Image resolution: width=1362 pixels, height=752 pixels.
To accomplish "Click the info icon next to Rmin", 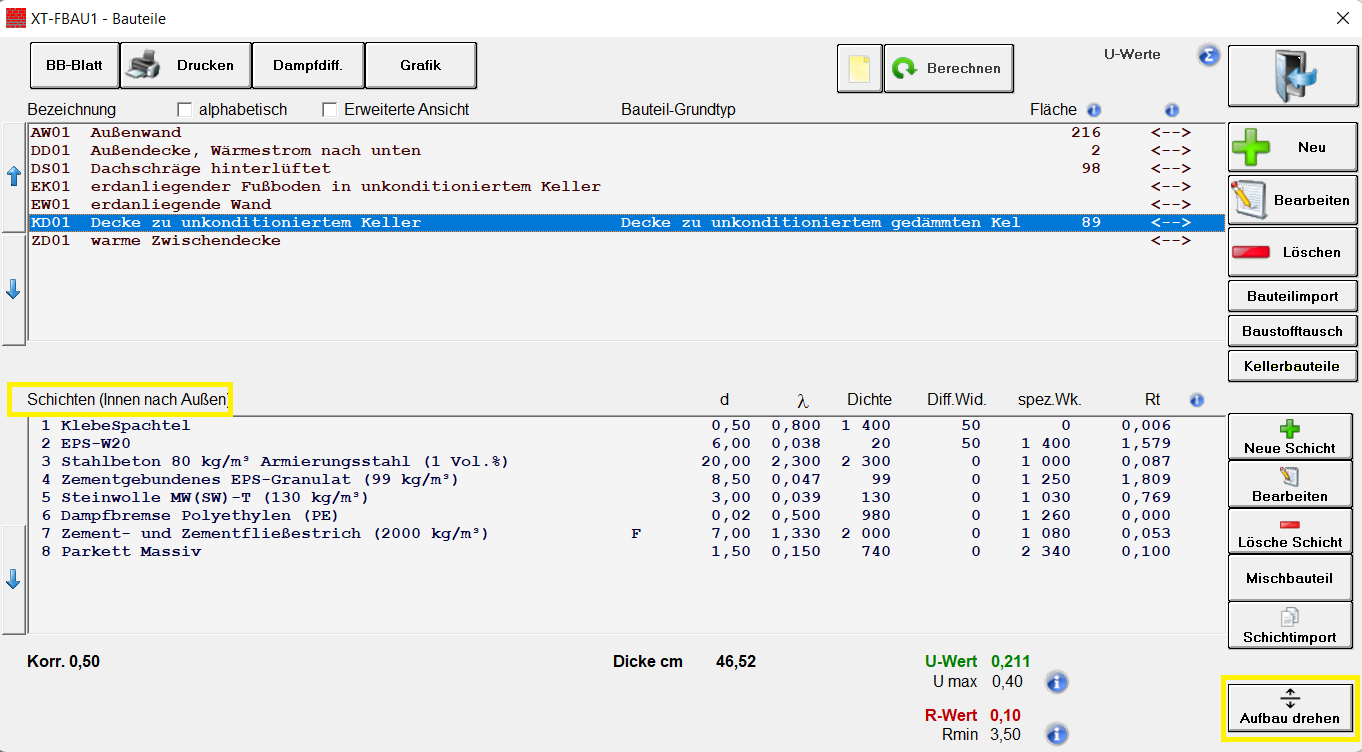I will 1057,735.
